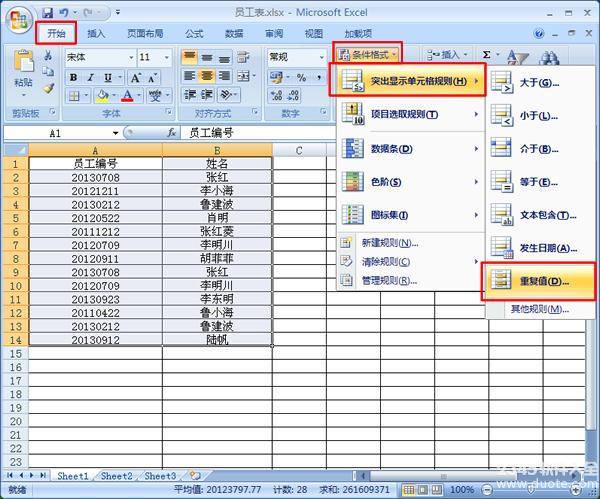Toggle wrap text button
600x499 pixels.
tap(243, 58)
